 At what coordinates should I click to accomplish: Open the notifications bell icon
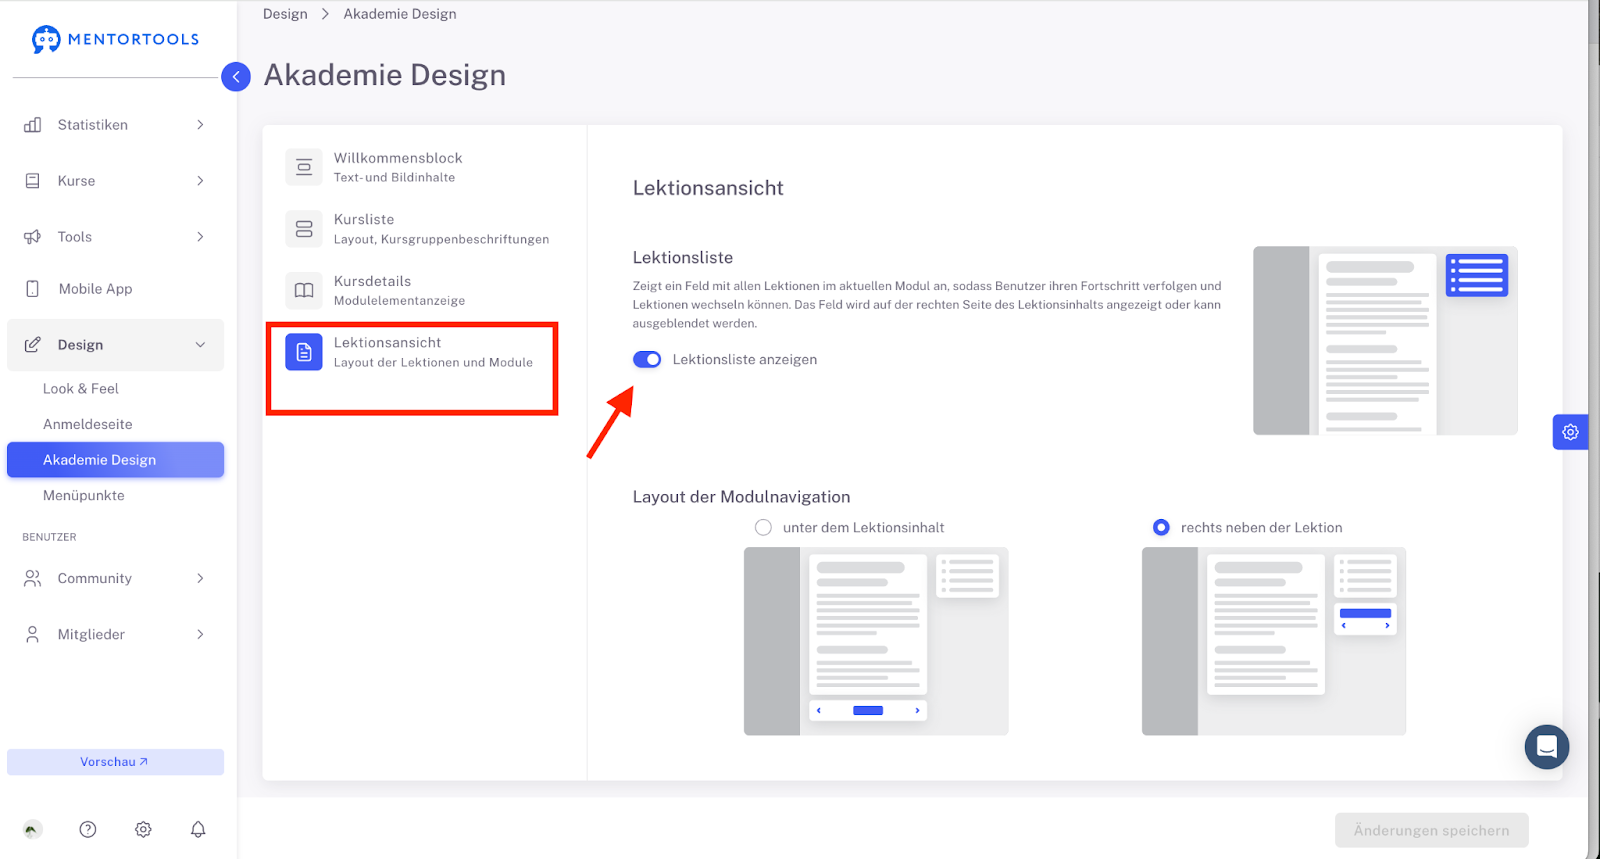click(x=198, y=829)
